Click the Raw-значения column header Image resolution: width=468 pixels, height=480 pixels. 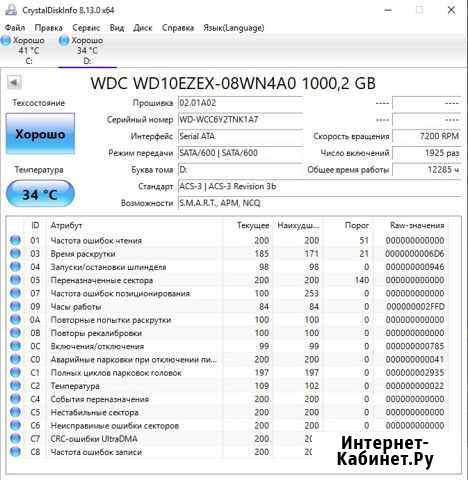pos(417,226)
